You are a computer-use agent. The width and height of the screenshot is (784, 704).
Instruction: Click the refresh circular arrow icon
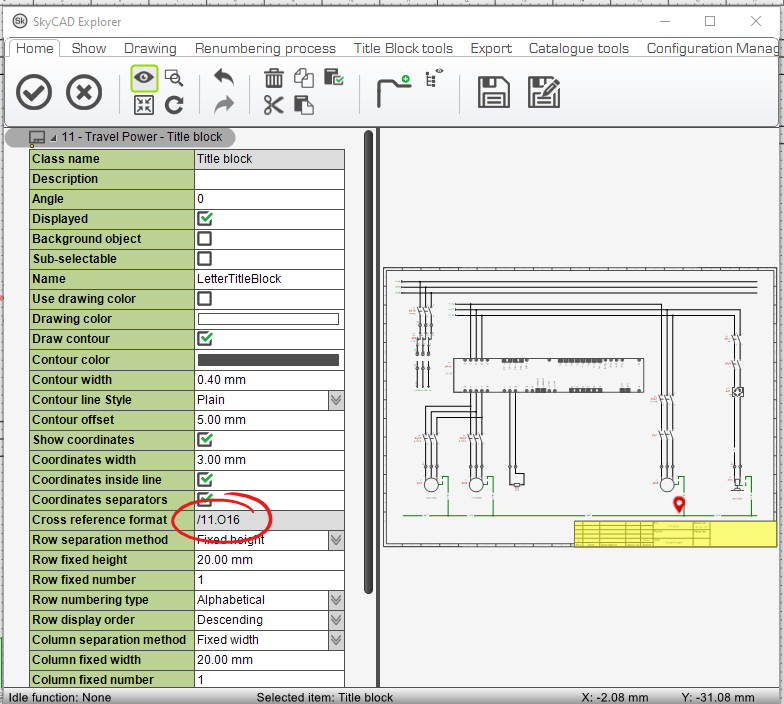[x=174, y=106]
